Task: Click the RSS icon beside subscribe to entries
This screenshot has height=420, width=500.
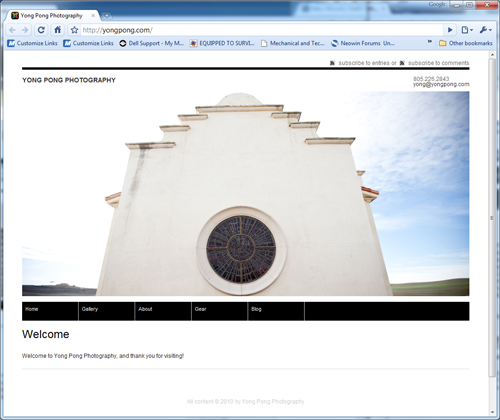Action: pyautogui.click(x=332, y=63)
